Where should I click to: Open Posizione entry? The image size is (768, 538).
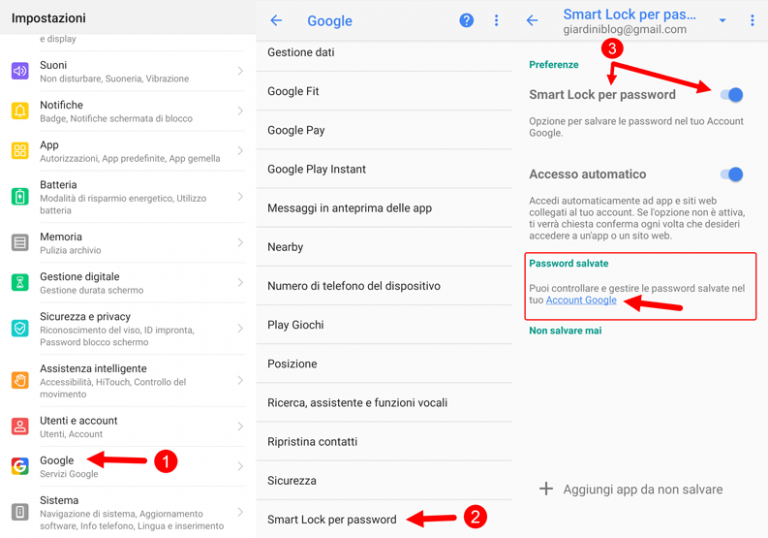tap(384, 364)
